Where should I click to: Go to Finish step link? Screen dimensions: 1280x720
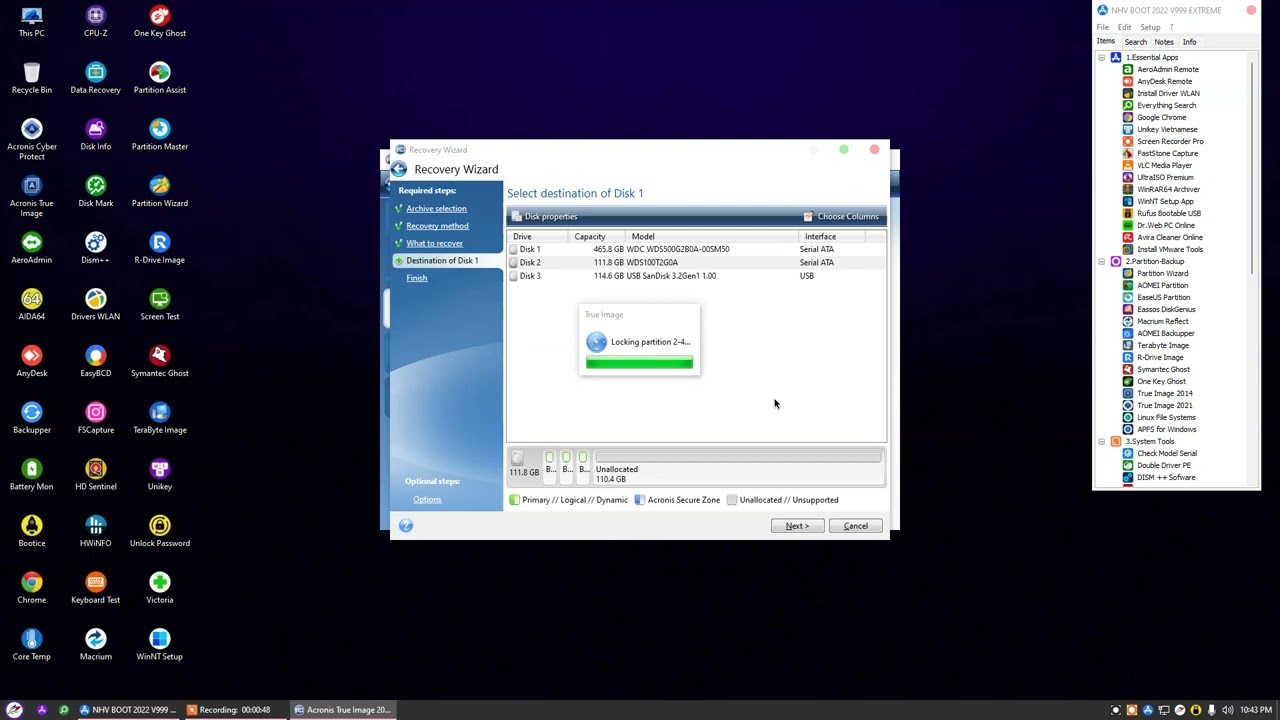click(417, 278)
